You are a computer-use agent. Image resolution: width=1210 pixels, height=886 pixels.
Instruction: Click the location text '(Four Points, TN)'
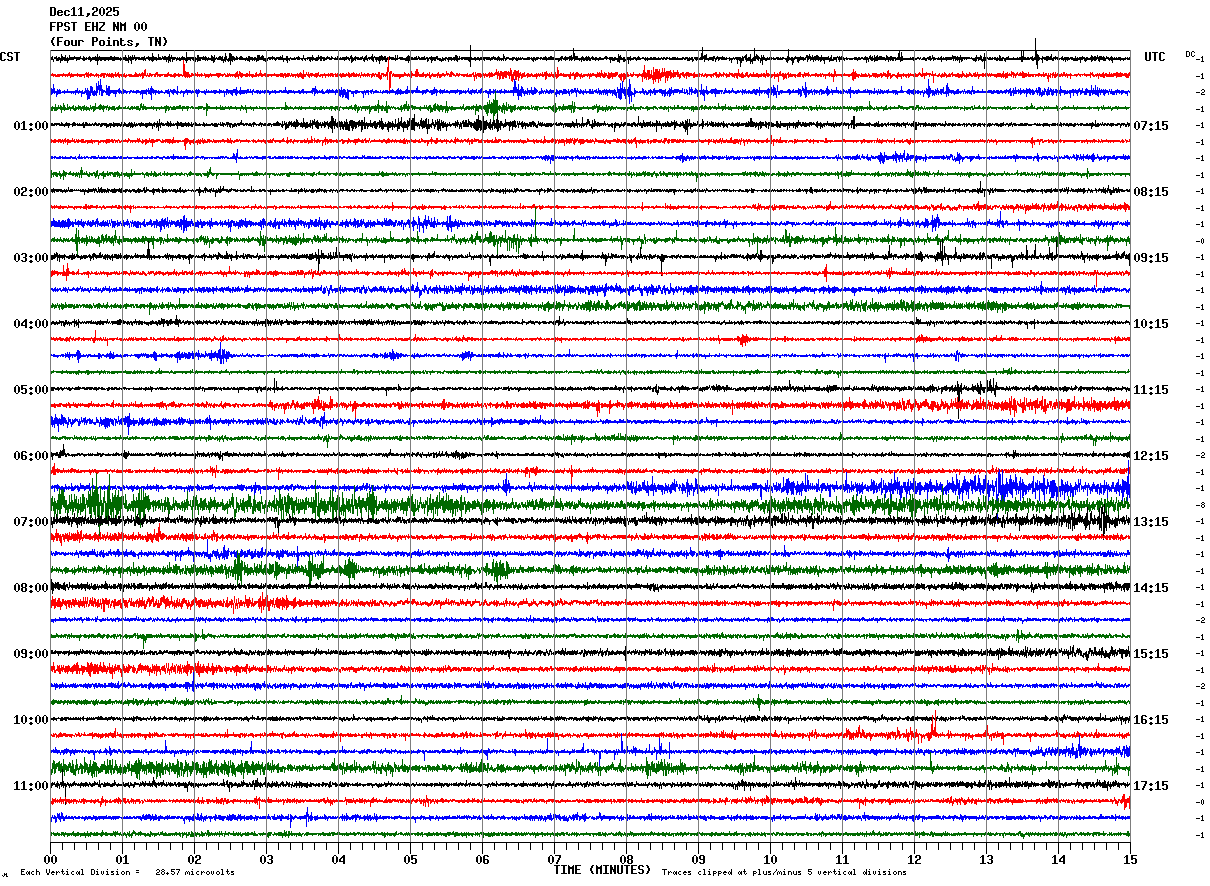[109, 42]
